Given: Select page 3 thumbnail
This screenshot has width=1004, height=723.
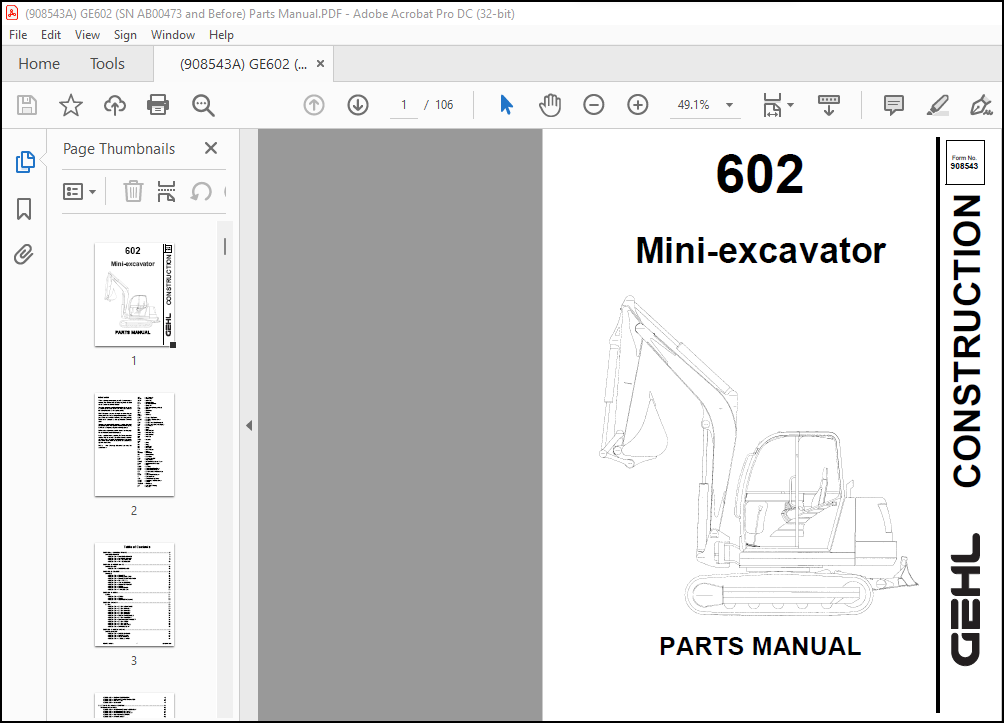Looking at the screenshot, I should [x=134, y=594].
